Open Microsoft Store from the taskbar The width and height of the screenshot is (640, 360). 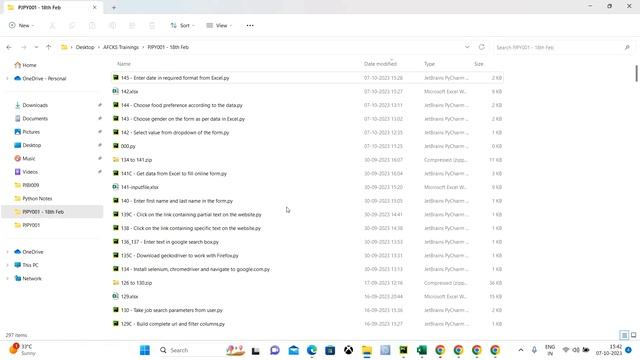[330, 350]
